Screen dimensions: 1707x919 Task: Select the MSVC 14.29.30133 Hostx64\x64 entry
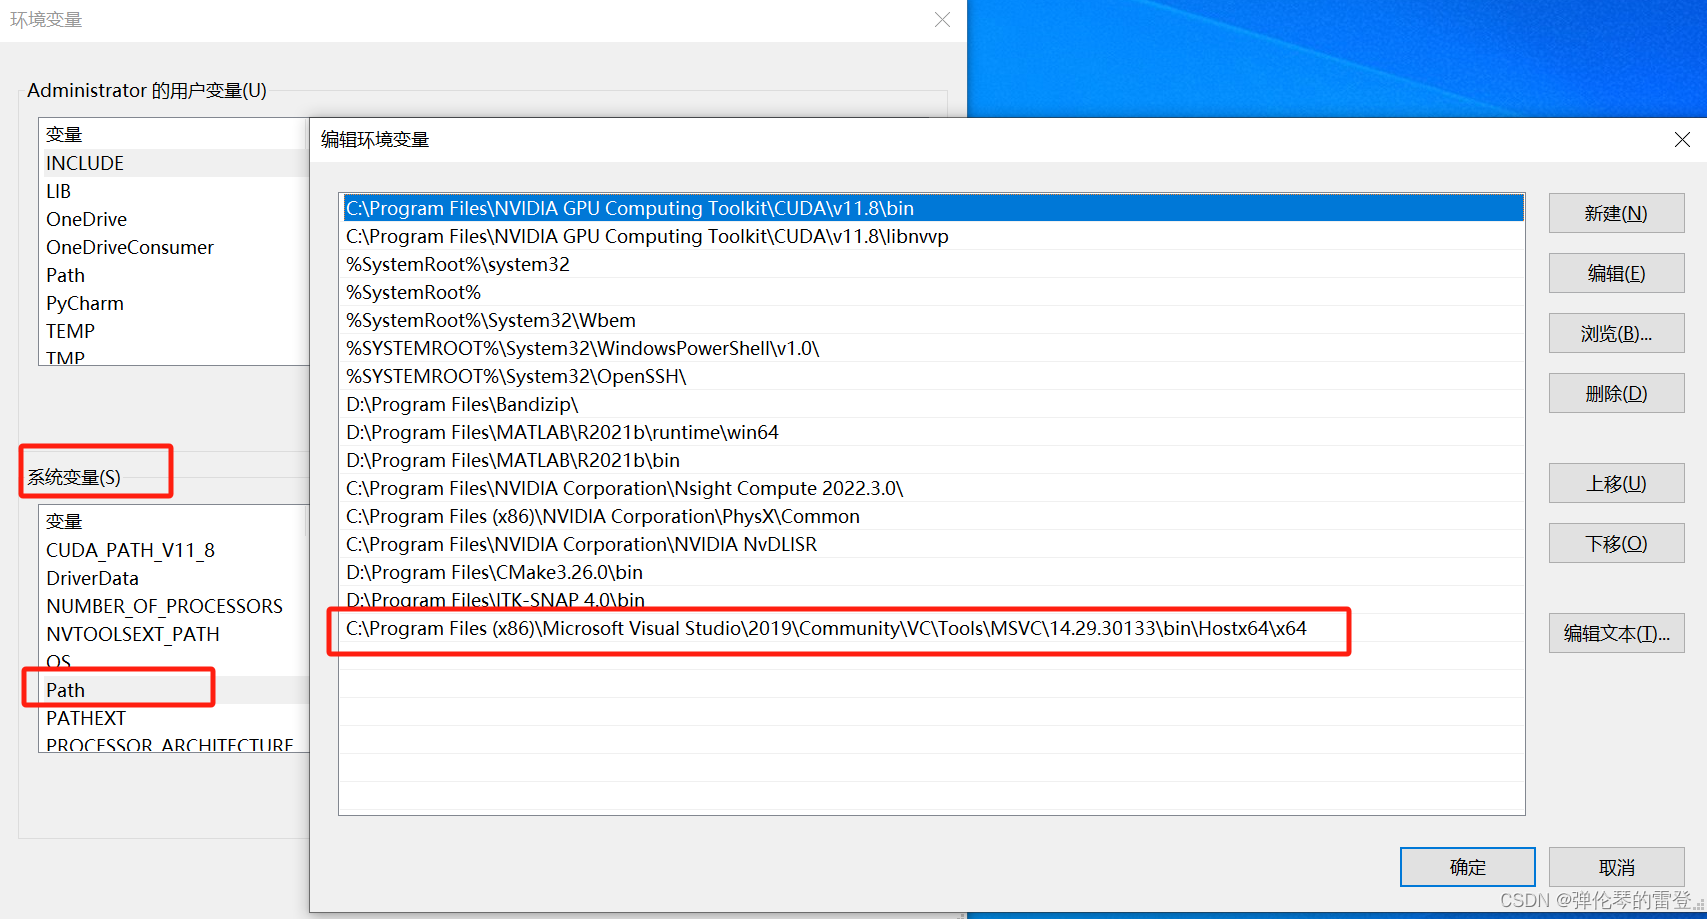[933, 628]
